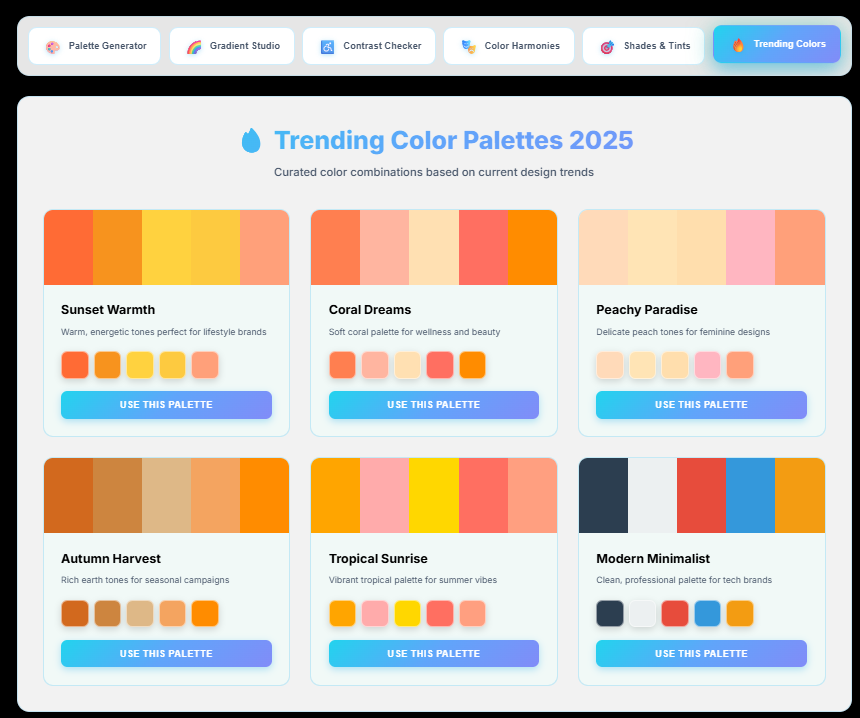
Task: Use the Modern Minimalist palette
Action: pos(701,653)
